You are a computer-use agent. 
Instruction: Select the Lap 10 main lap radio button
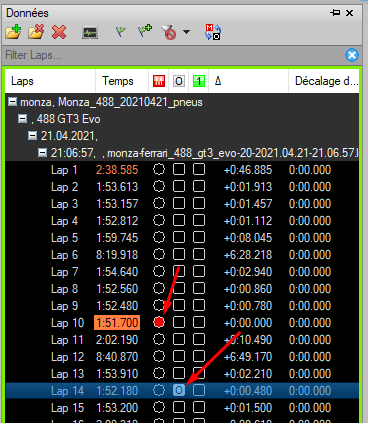[159, 322]
